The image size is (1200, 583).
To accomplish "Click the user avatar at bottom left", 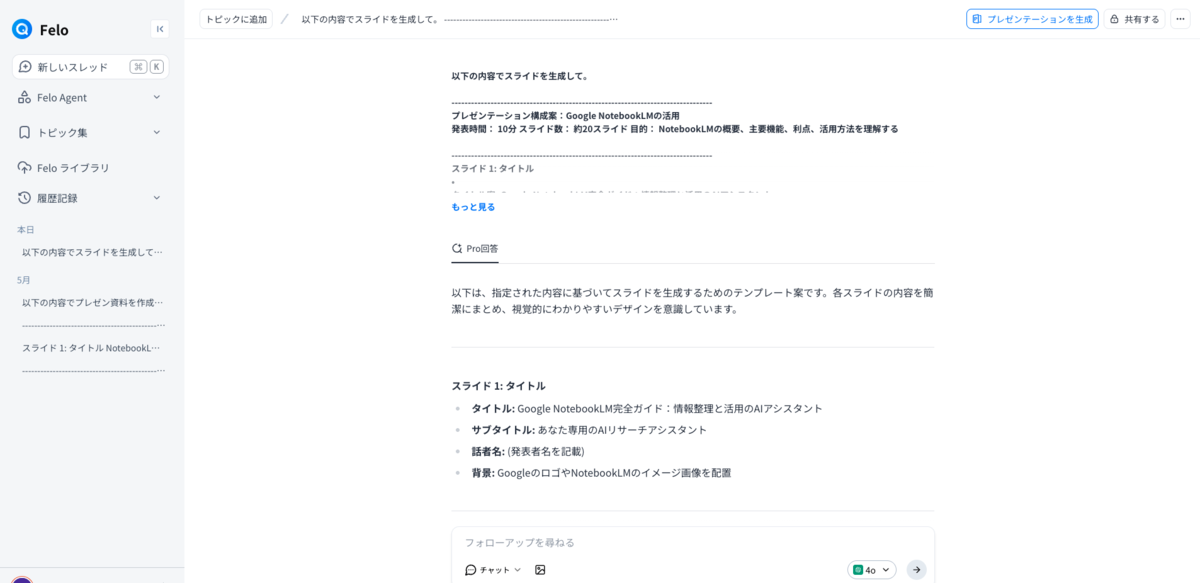I will click(x=22, y=579).
